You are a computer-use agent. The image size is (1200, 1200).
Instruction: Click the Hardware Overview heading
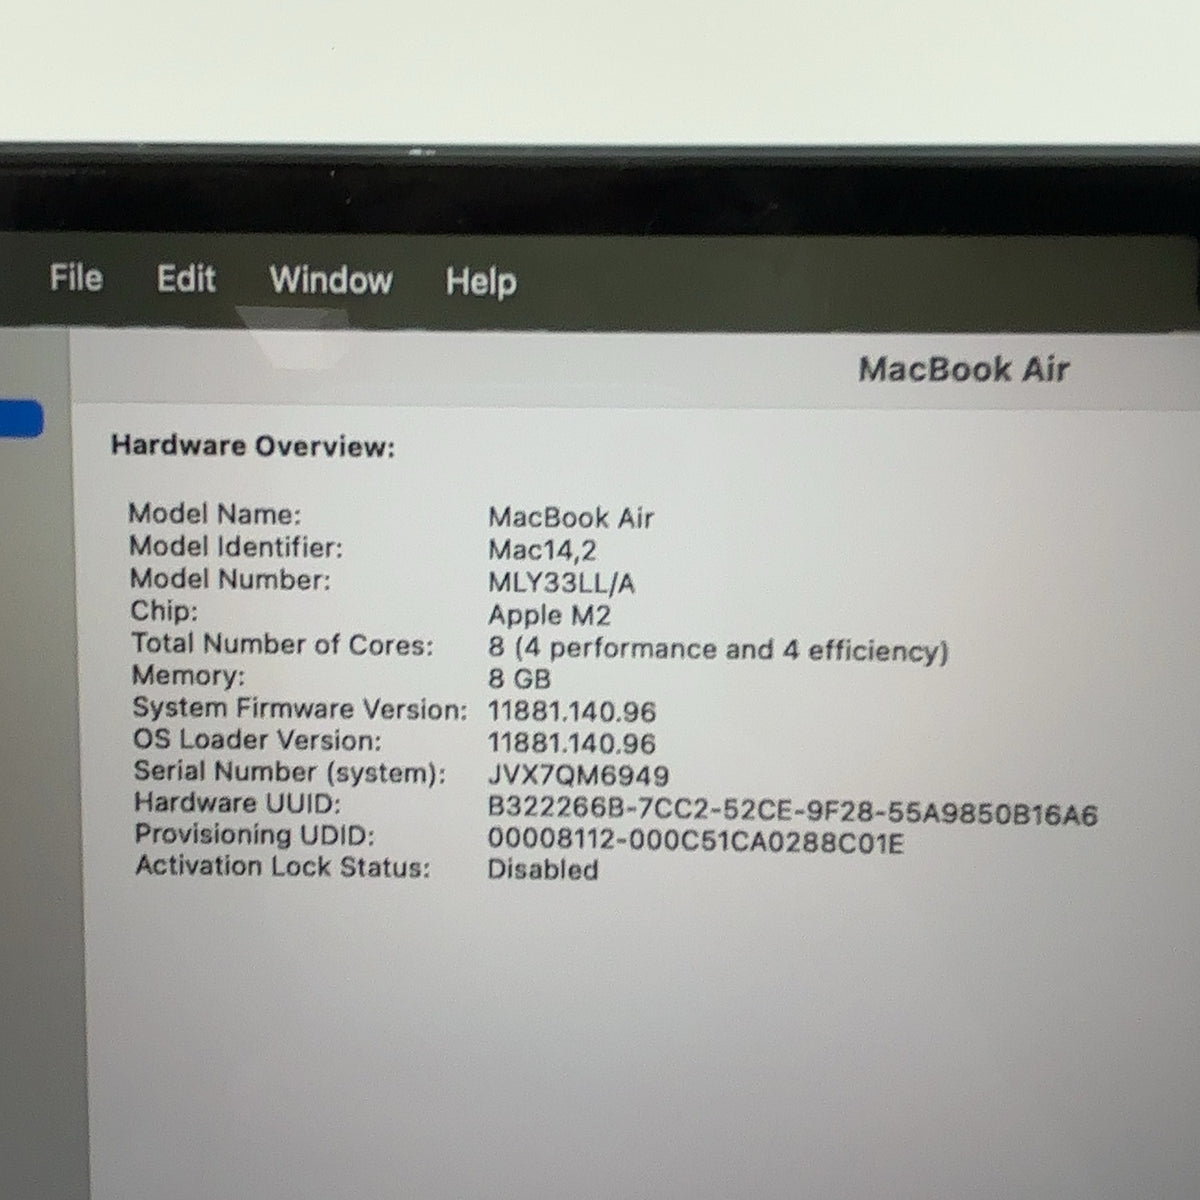(x=253, y=446)
